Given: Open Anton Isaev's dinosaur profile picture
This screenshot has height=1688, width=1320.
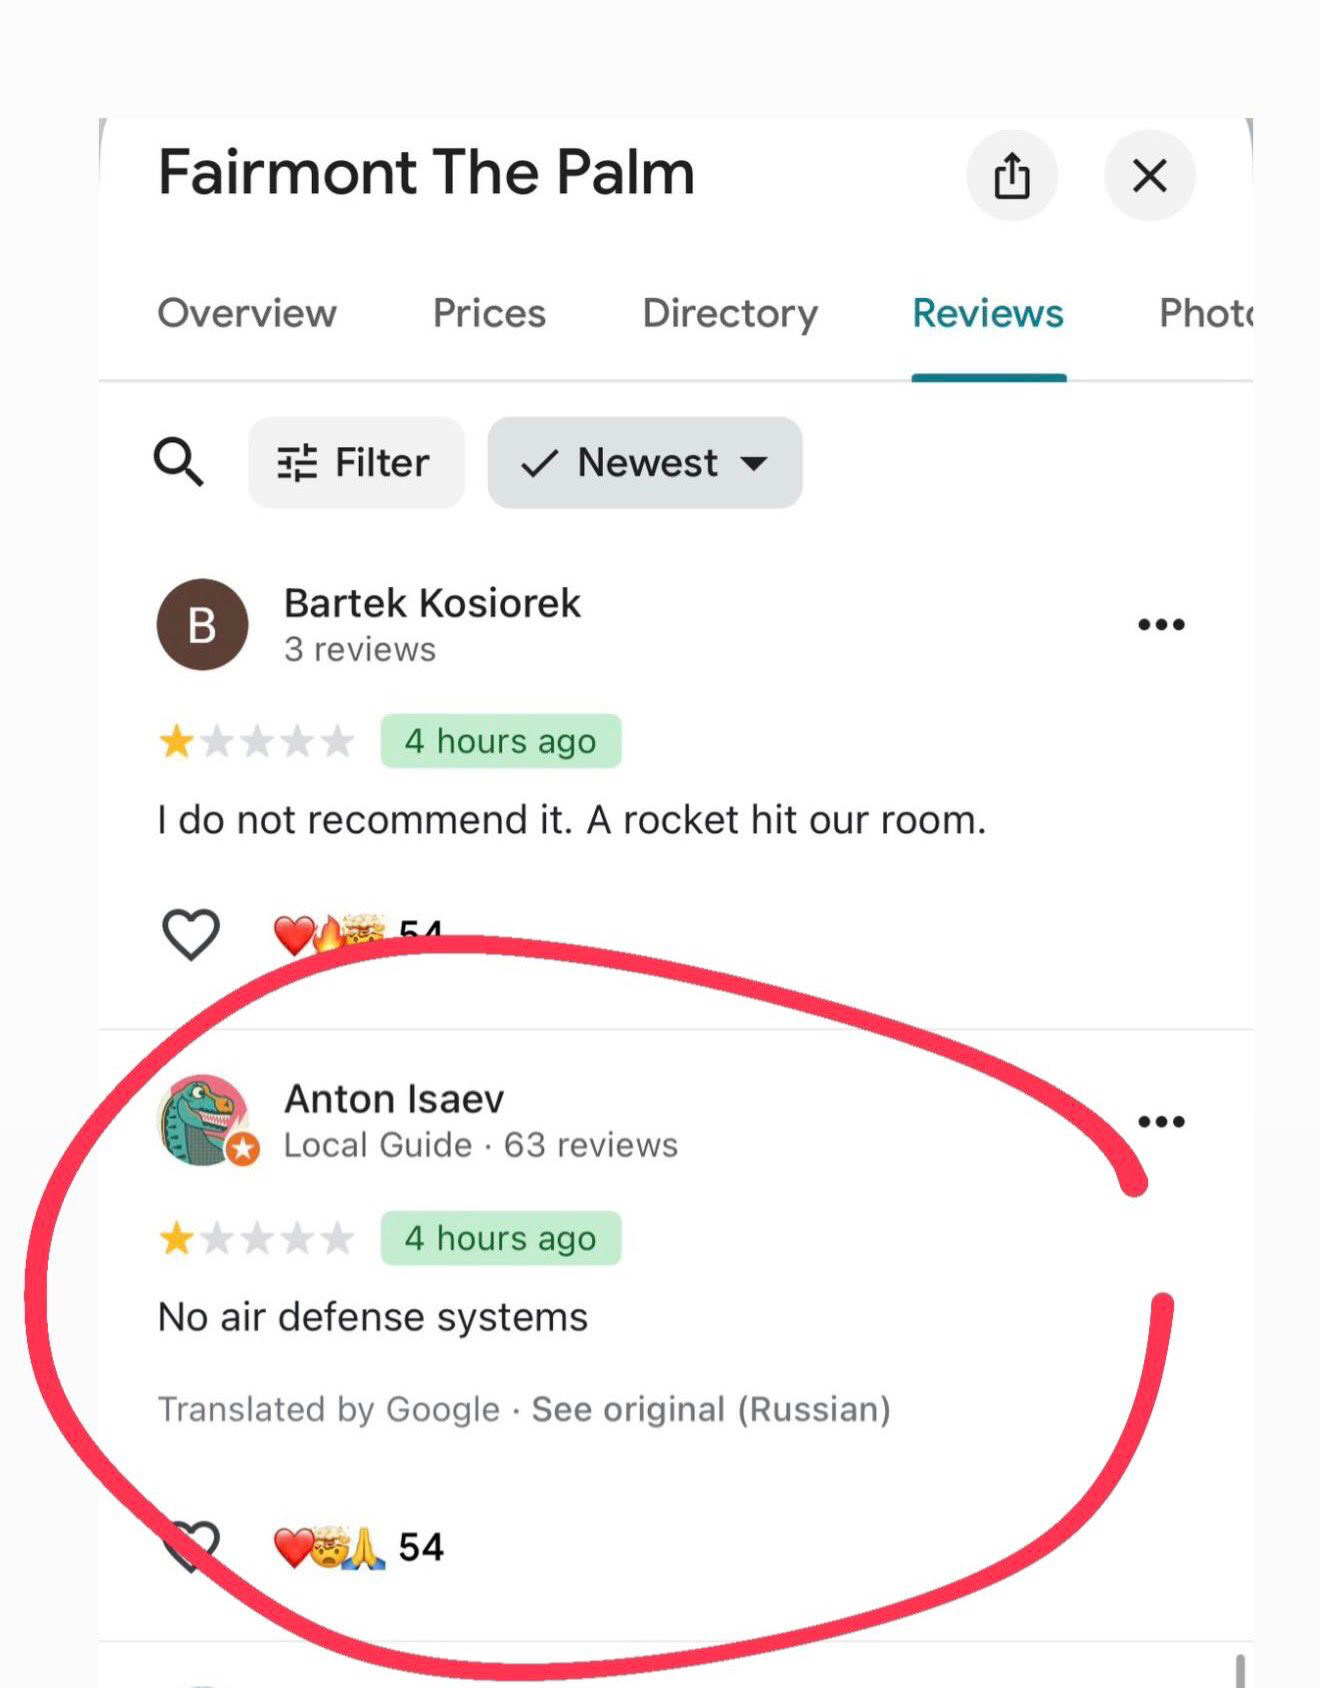Looking at the screenshot, I should click(204, 1120).
